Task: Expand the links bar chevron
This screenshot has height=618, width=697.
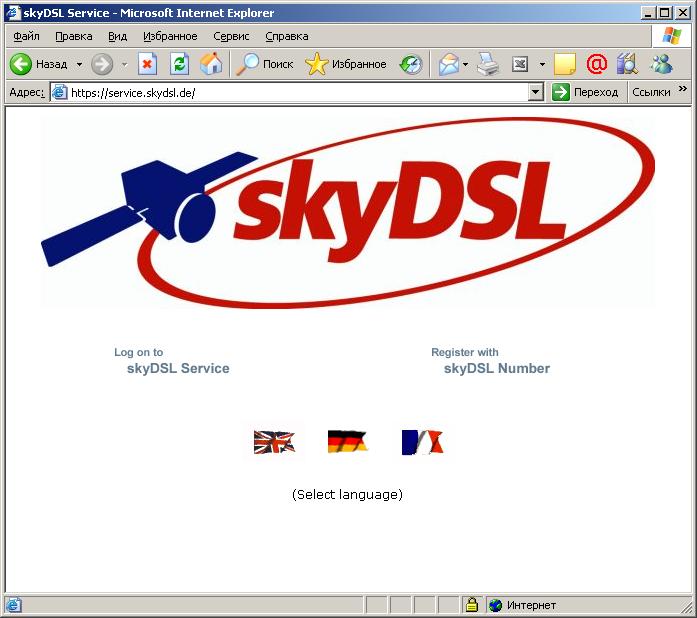Action: point(683,89)
